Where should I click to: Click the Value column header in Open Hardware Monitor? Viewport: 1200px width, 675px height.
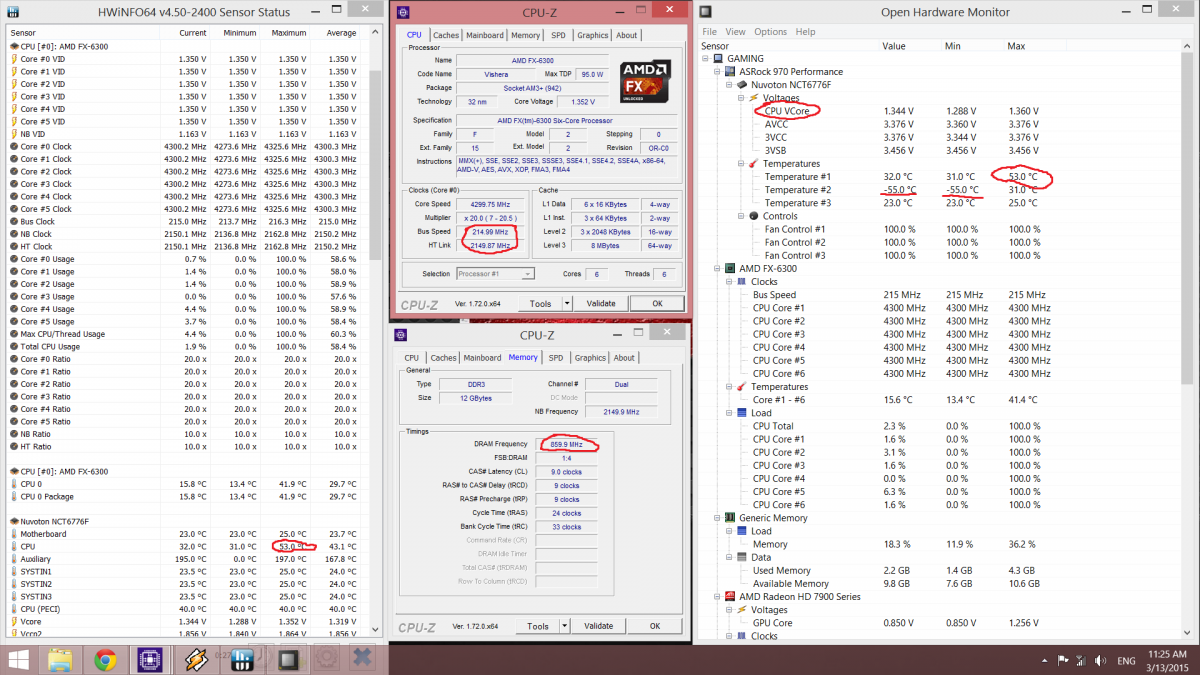click(894, 46)
